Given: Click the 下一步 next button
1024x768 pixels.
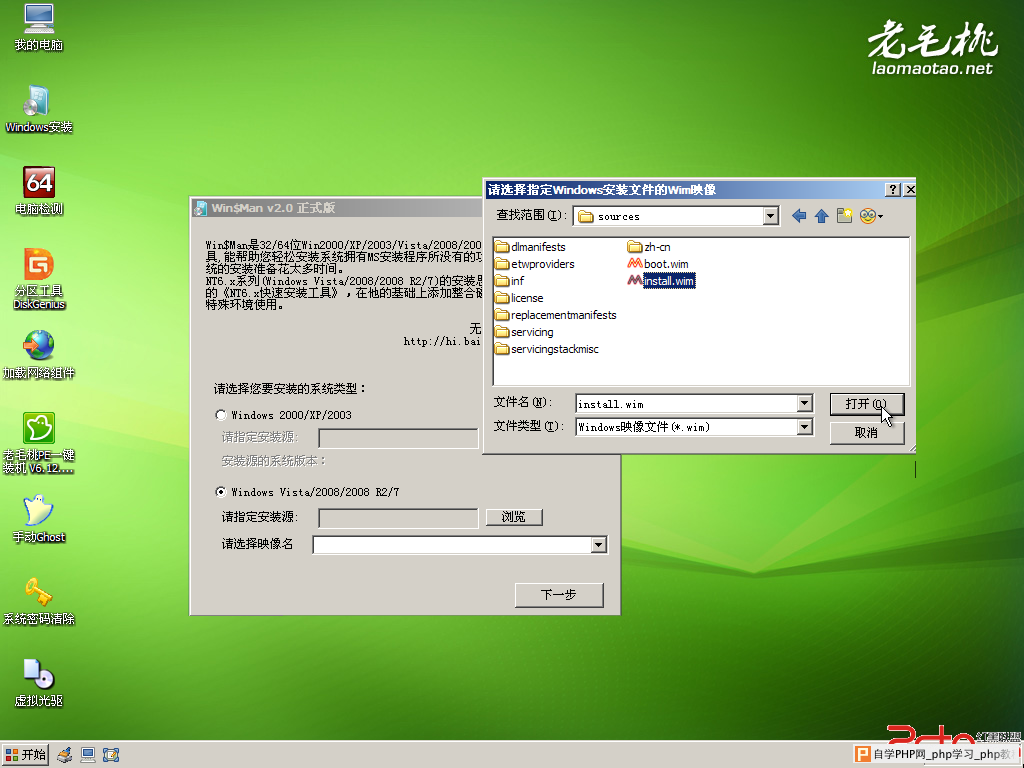Looking at the screenshot, I should coord(559,595).
